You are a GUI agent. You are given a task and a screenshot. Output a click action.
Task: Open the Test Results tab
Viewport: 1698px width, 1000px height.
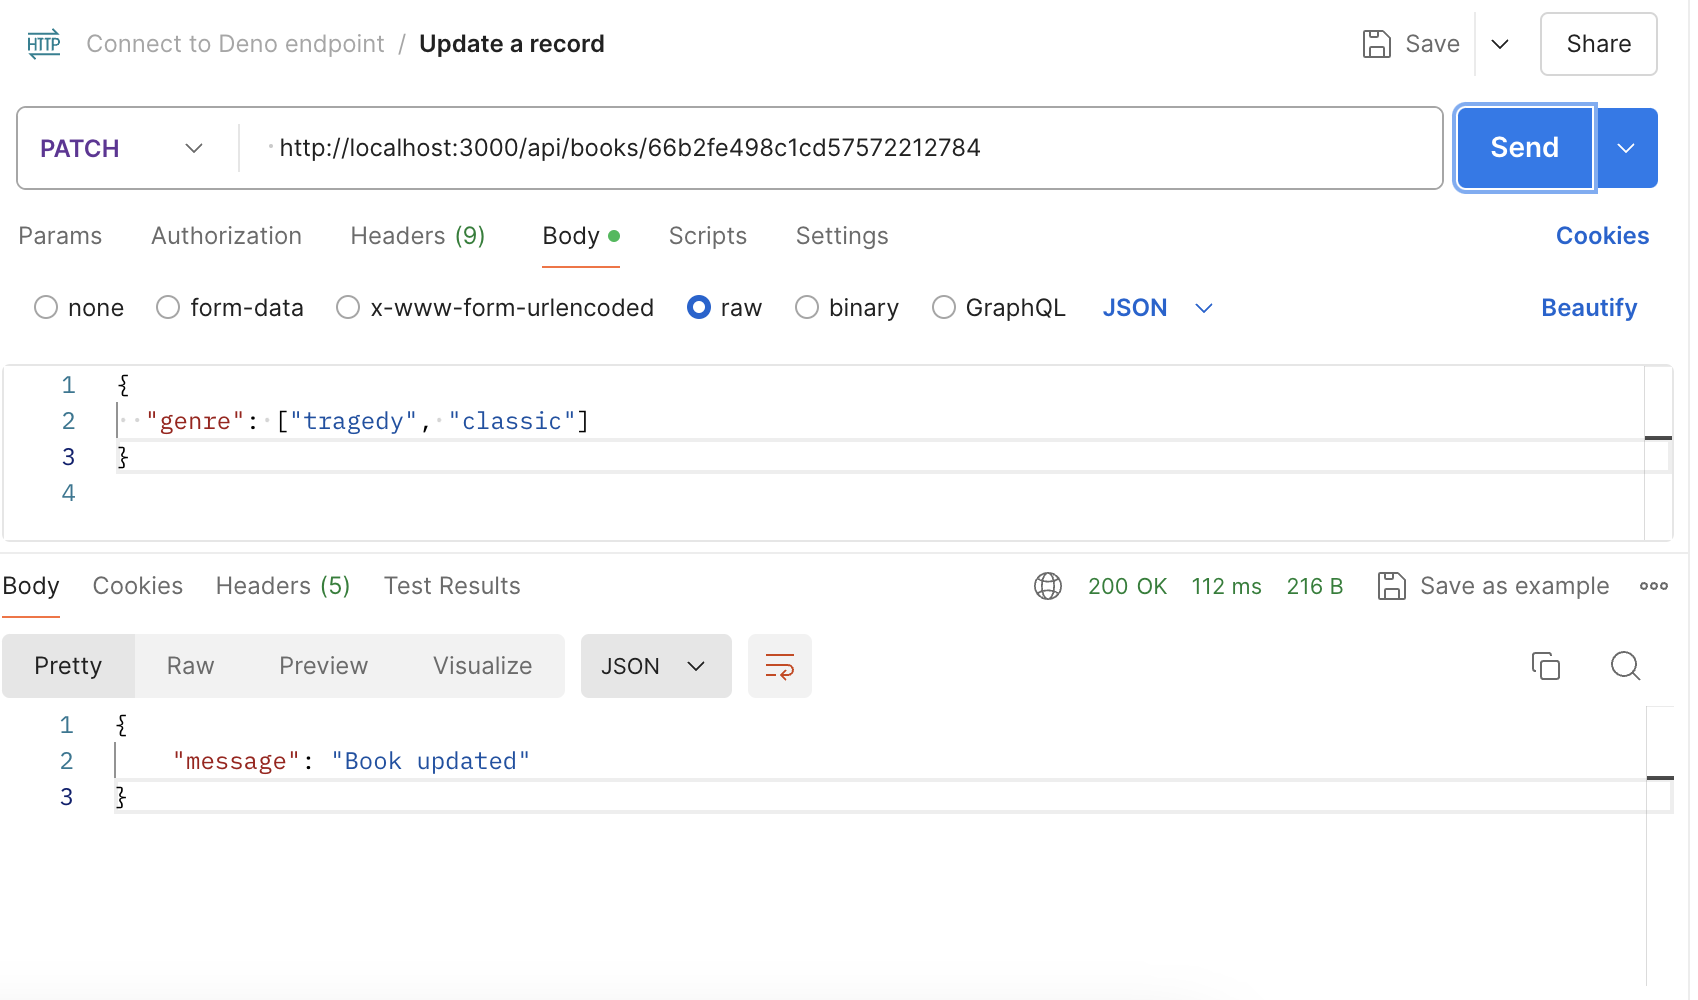tap(452, 585)
